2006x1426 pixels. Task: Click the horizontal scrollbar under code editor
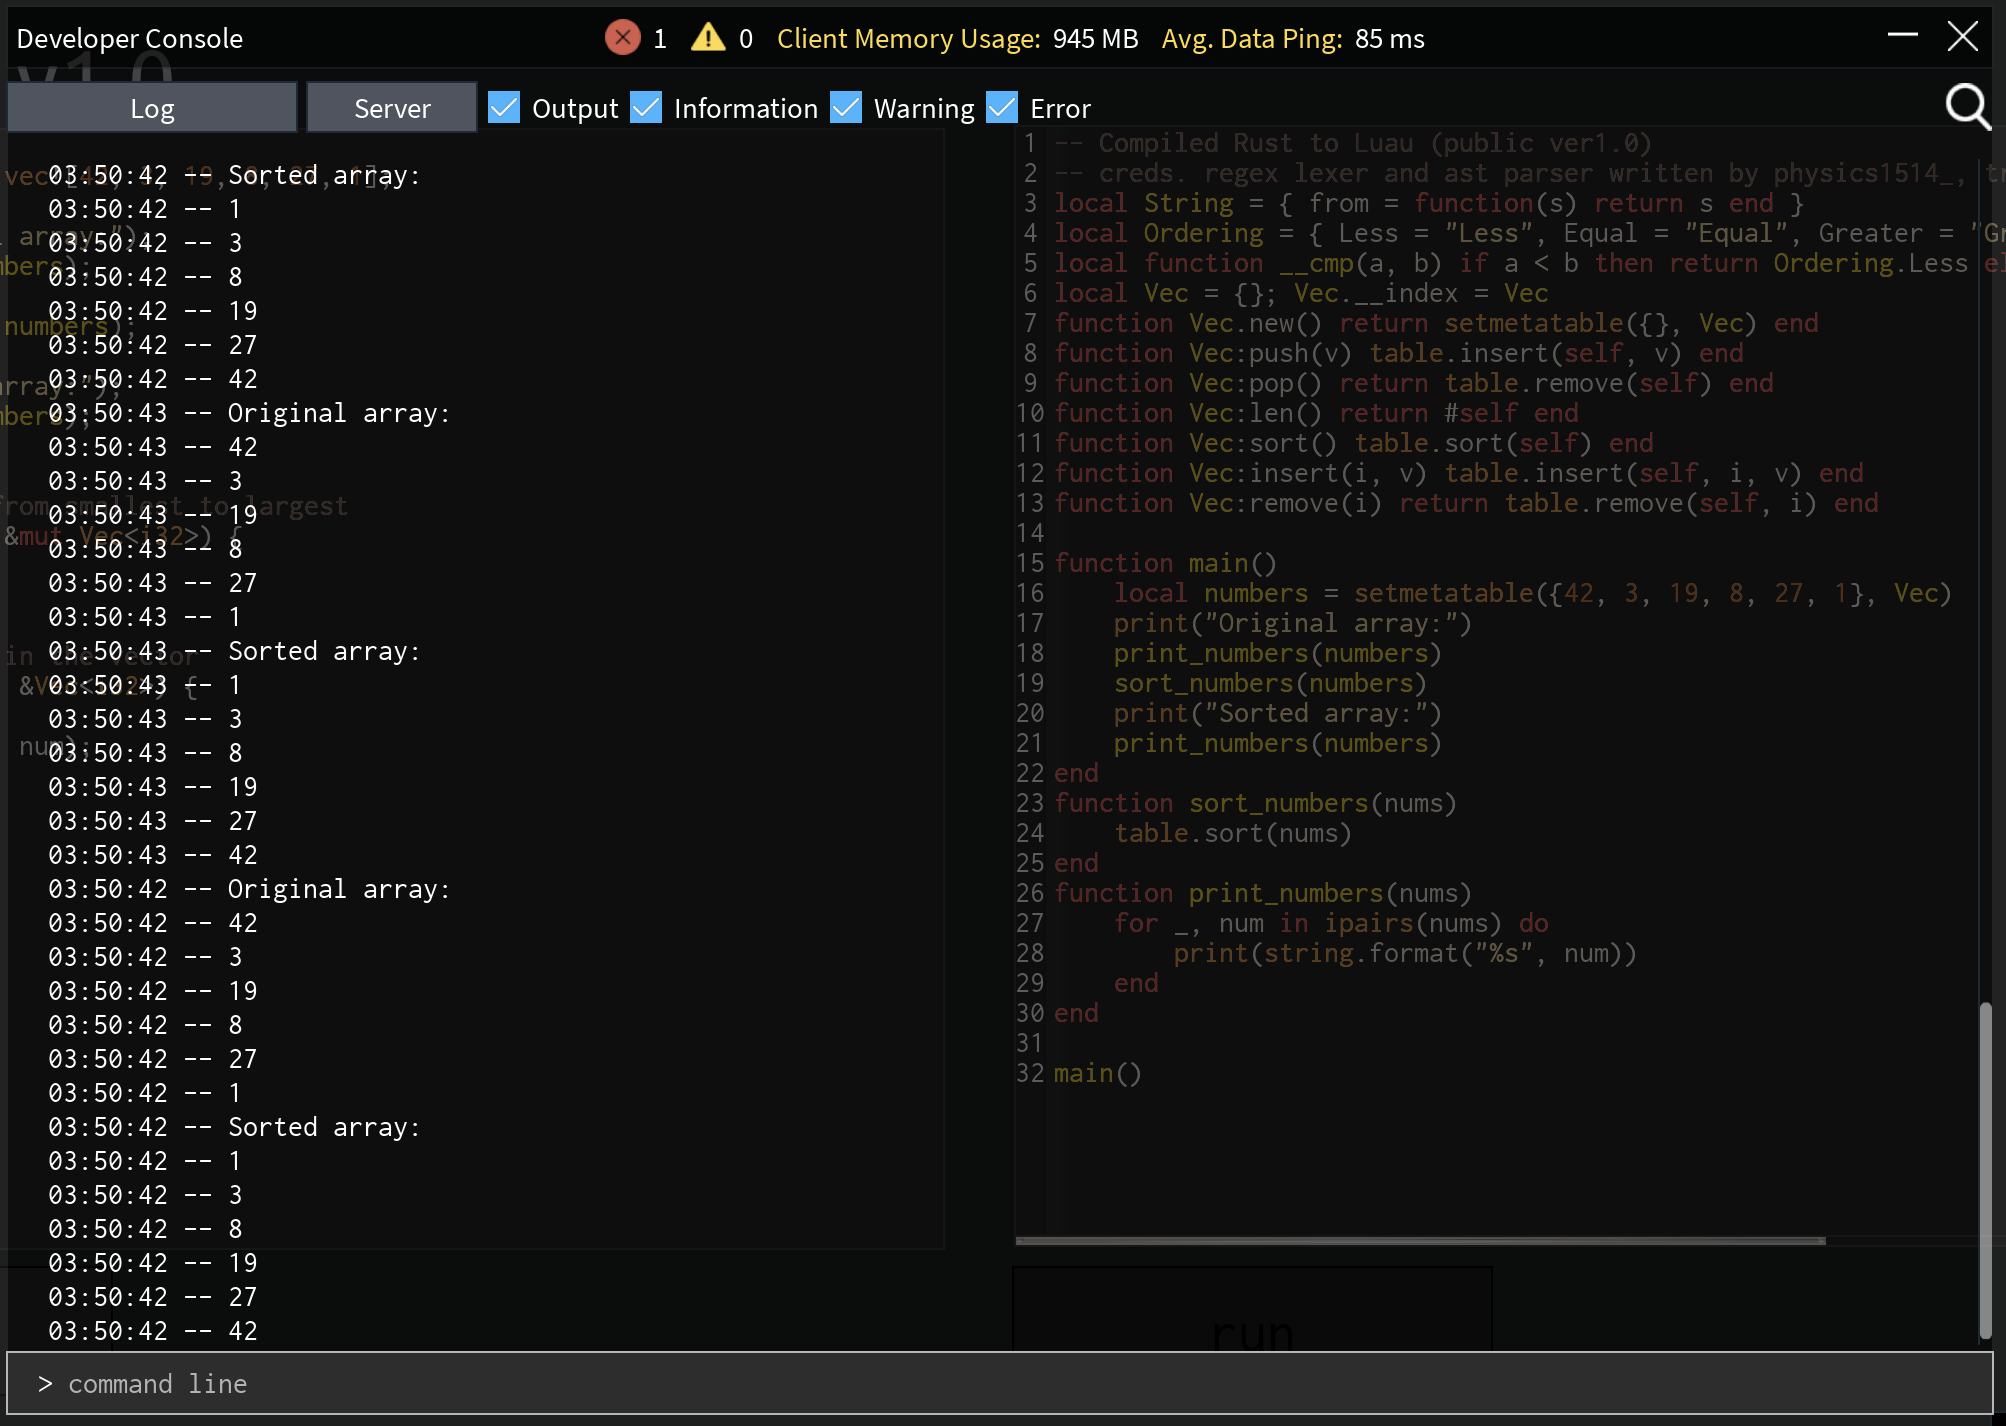(x=1420, y=1241)
